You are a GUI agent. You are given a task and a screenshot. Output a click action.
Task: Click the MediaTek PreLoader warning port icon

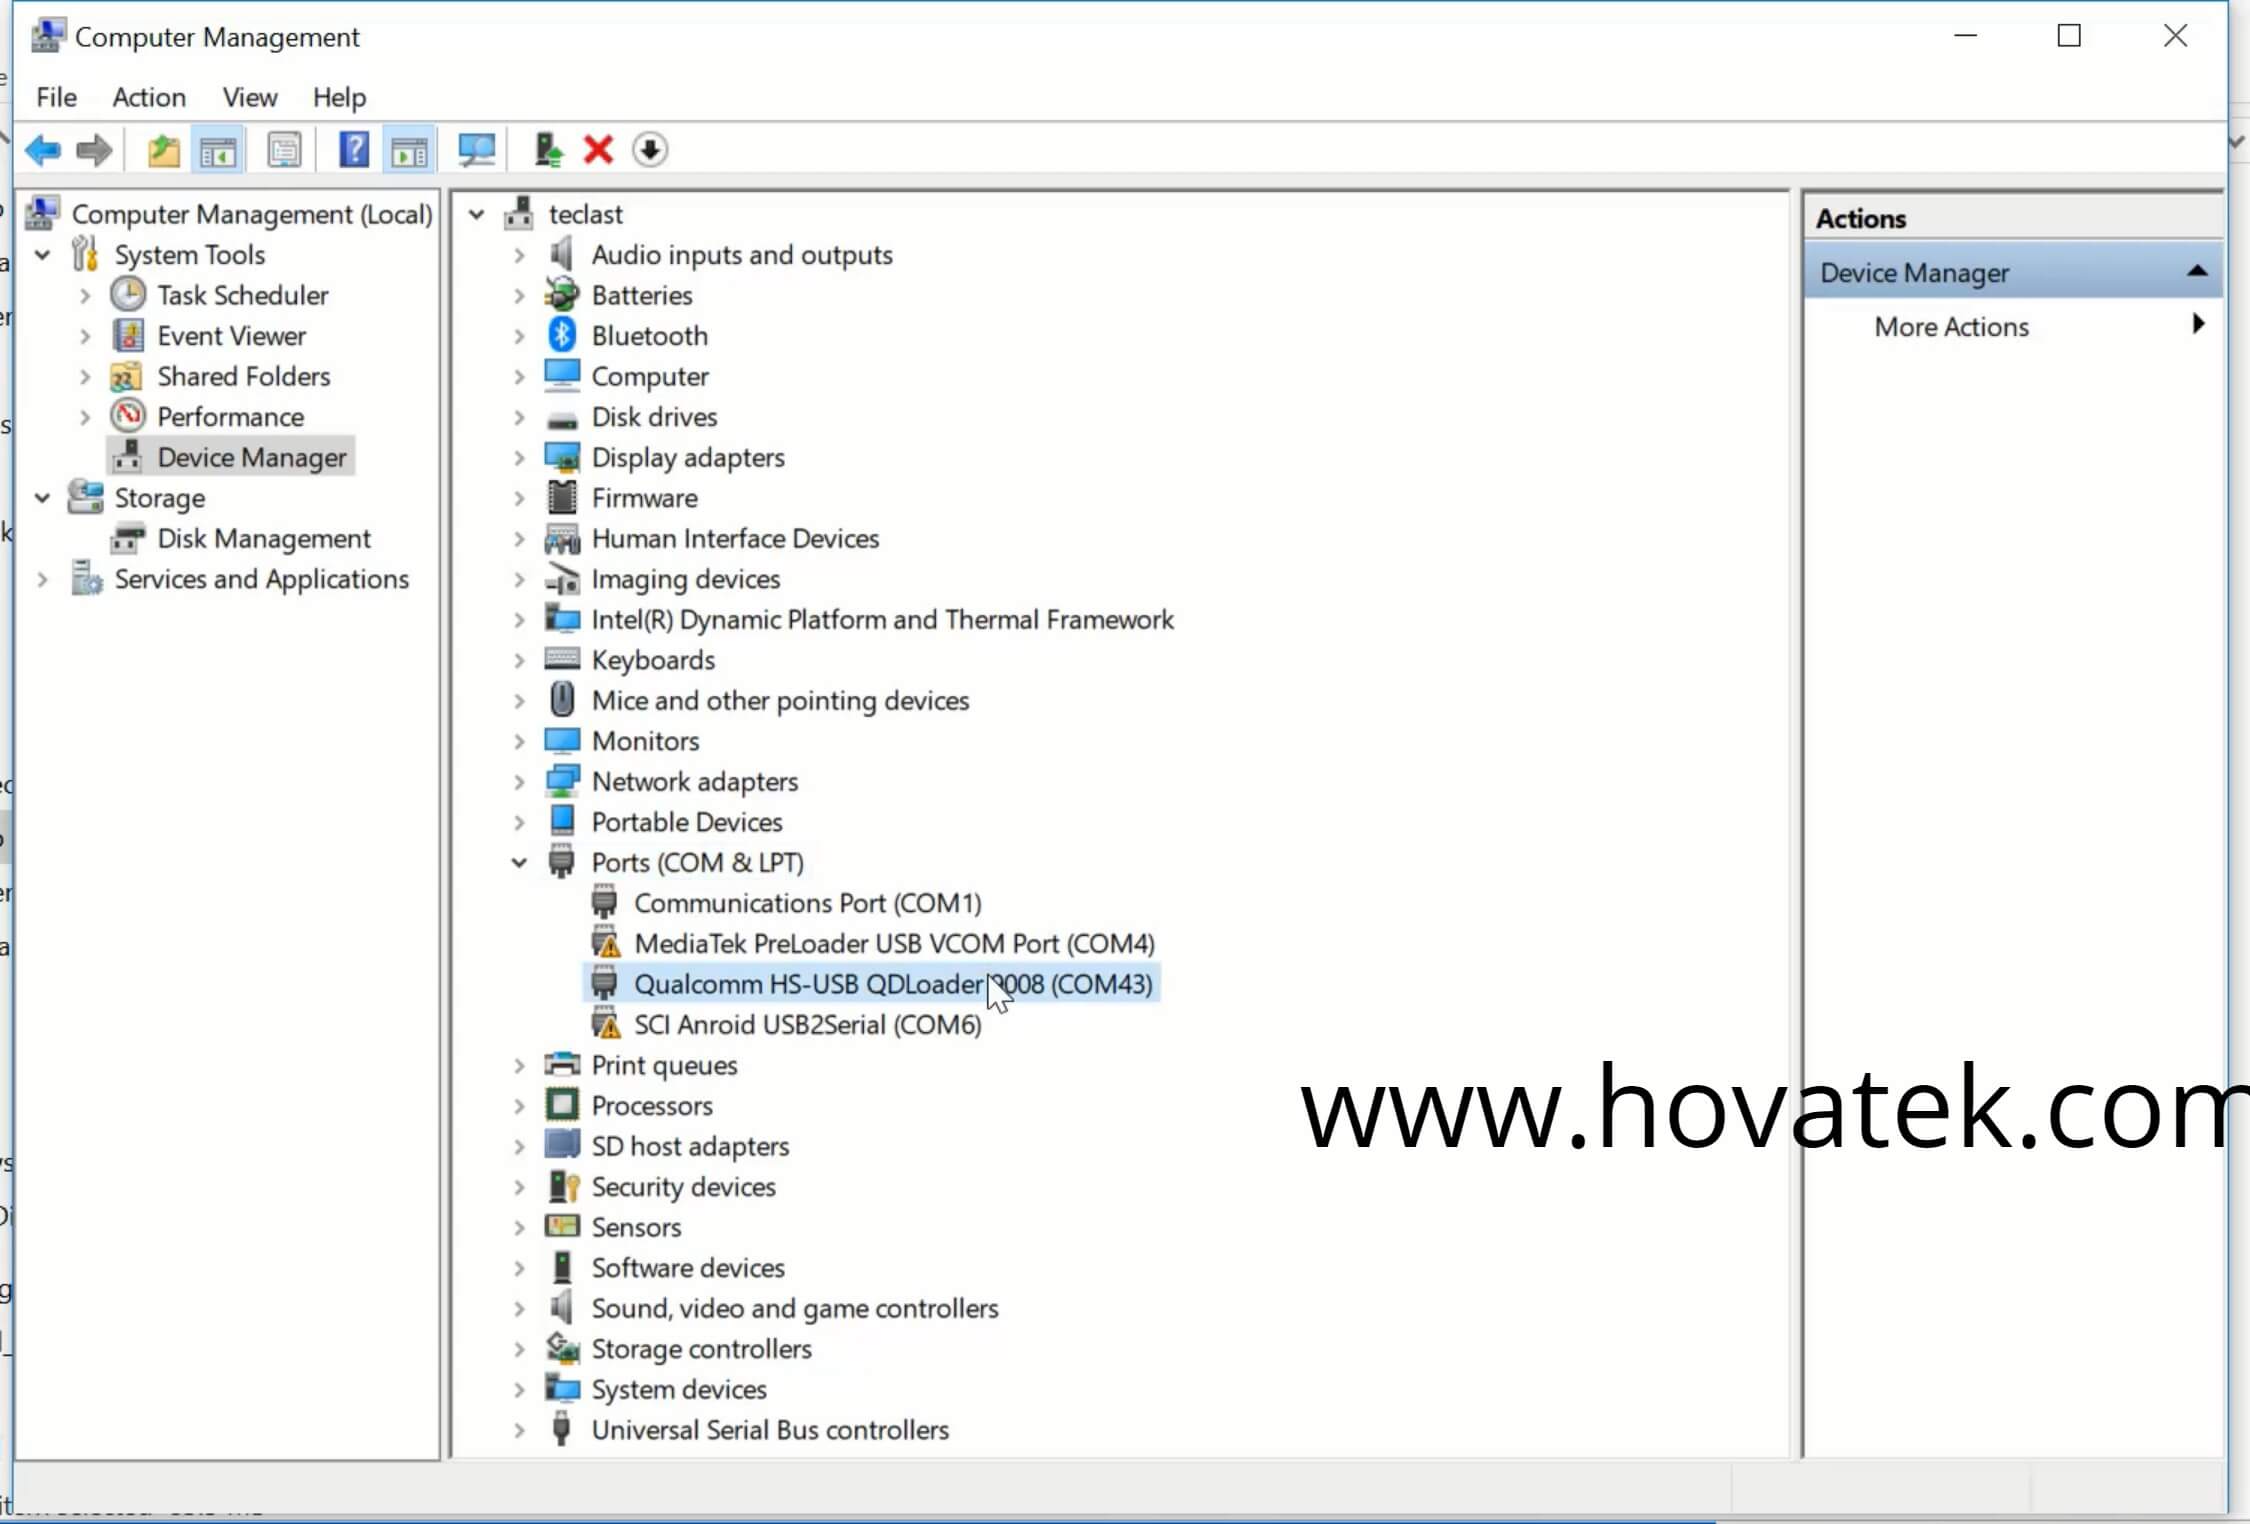click(x=605, y=943)
